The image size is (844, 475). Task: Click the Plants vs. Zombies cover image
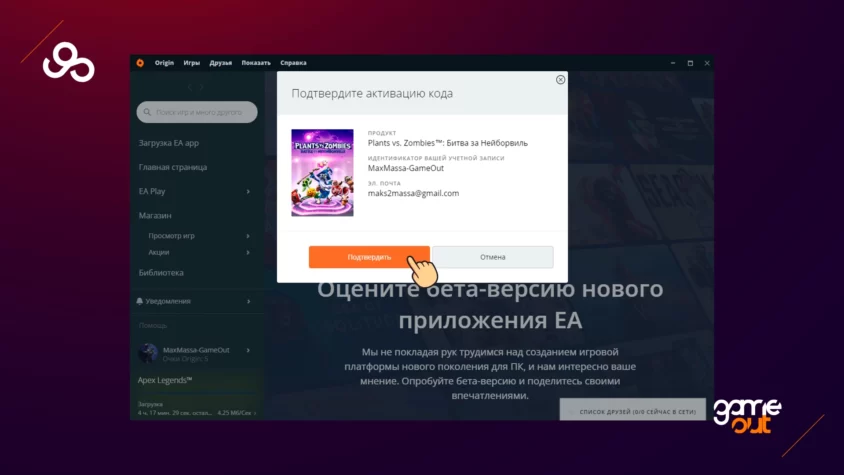[x=322, y=173]
